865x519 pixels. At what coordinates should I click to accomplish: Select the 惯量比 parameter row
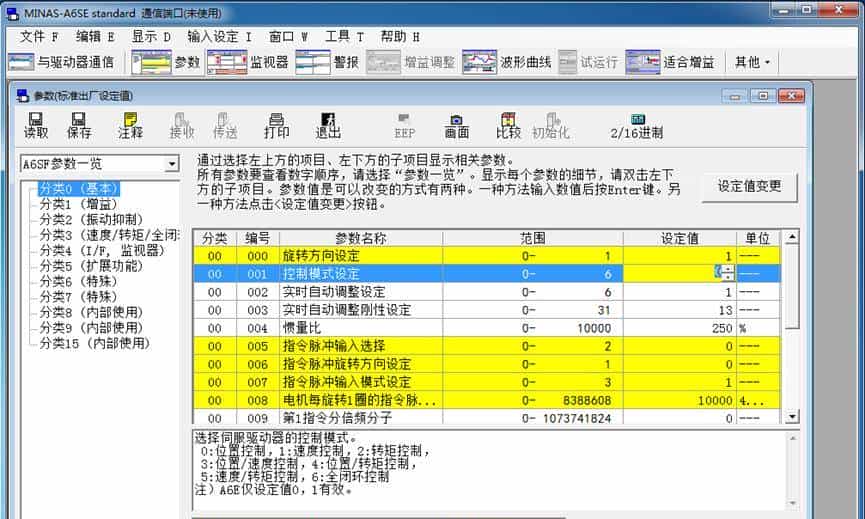pos(487,328)
